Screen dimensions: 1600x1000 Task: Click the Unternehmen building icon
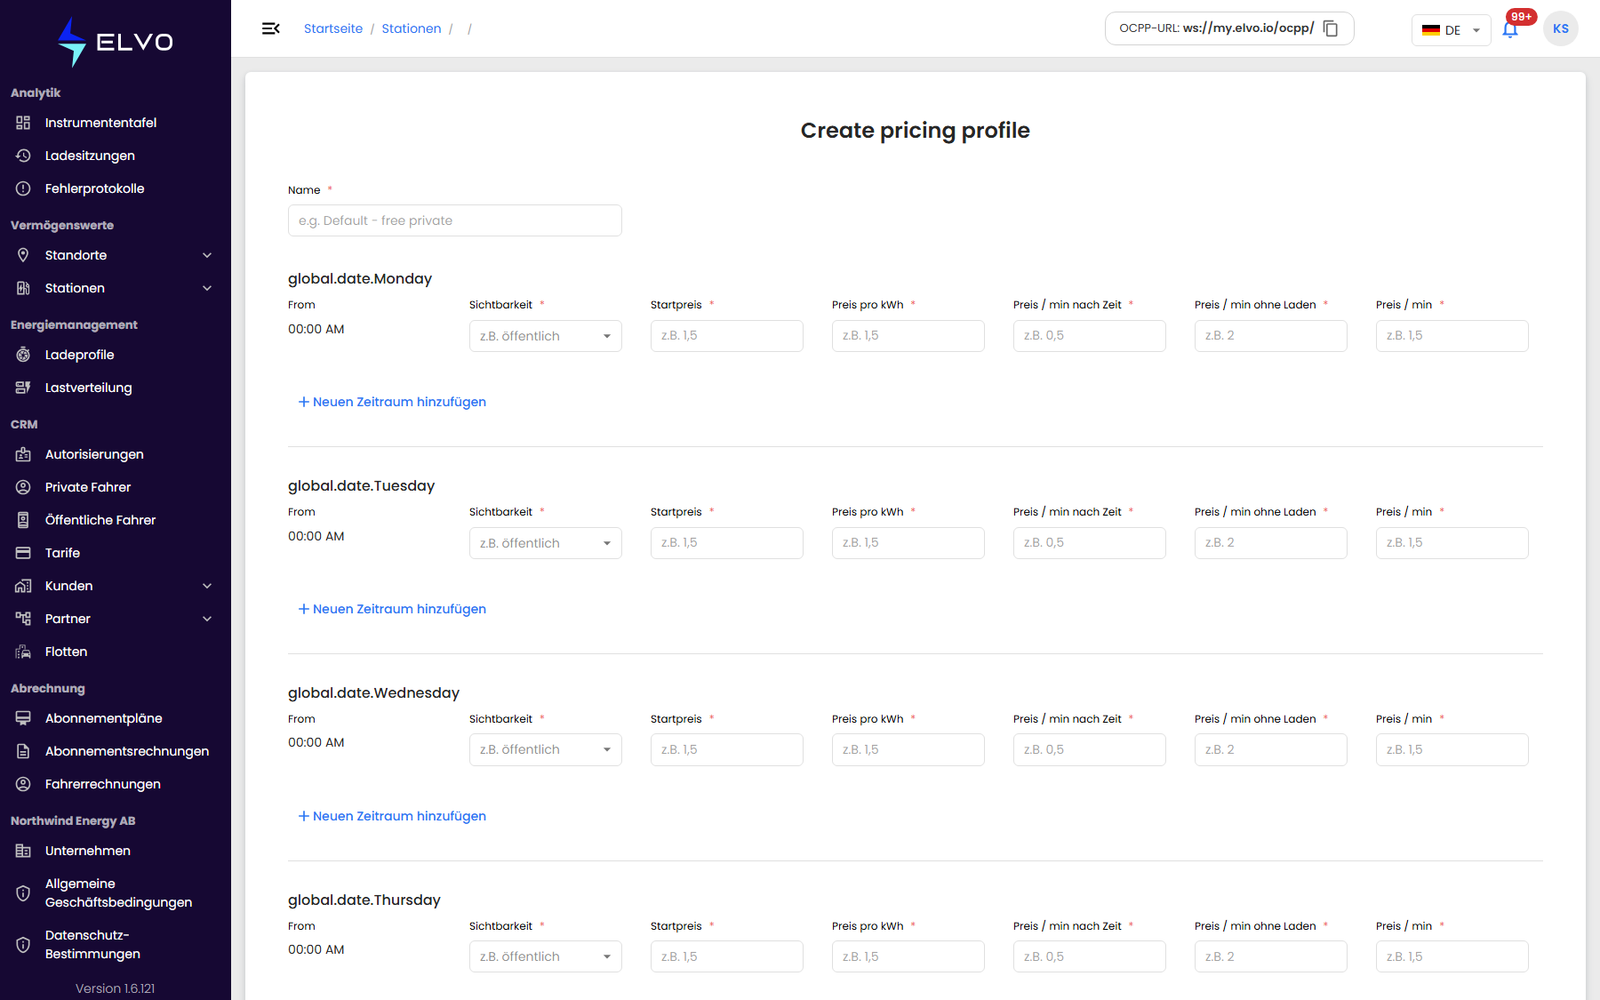(23, 851)
